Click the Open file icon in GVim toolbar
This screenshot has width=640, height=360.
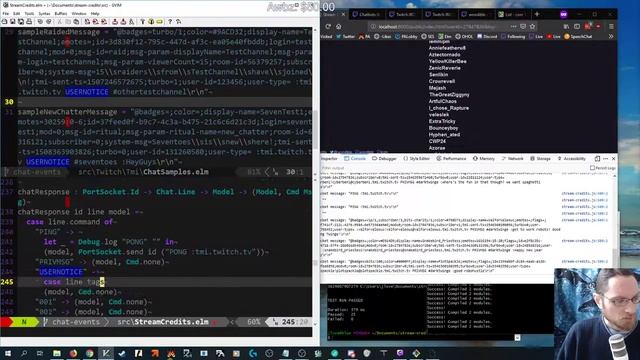click(x=4, y=21)
